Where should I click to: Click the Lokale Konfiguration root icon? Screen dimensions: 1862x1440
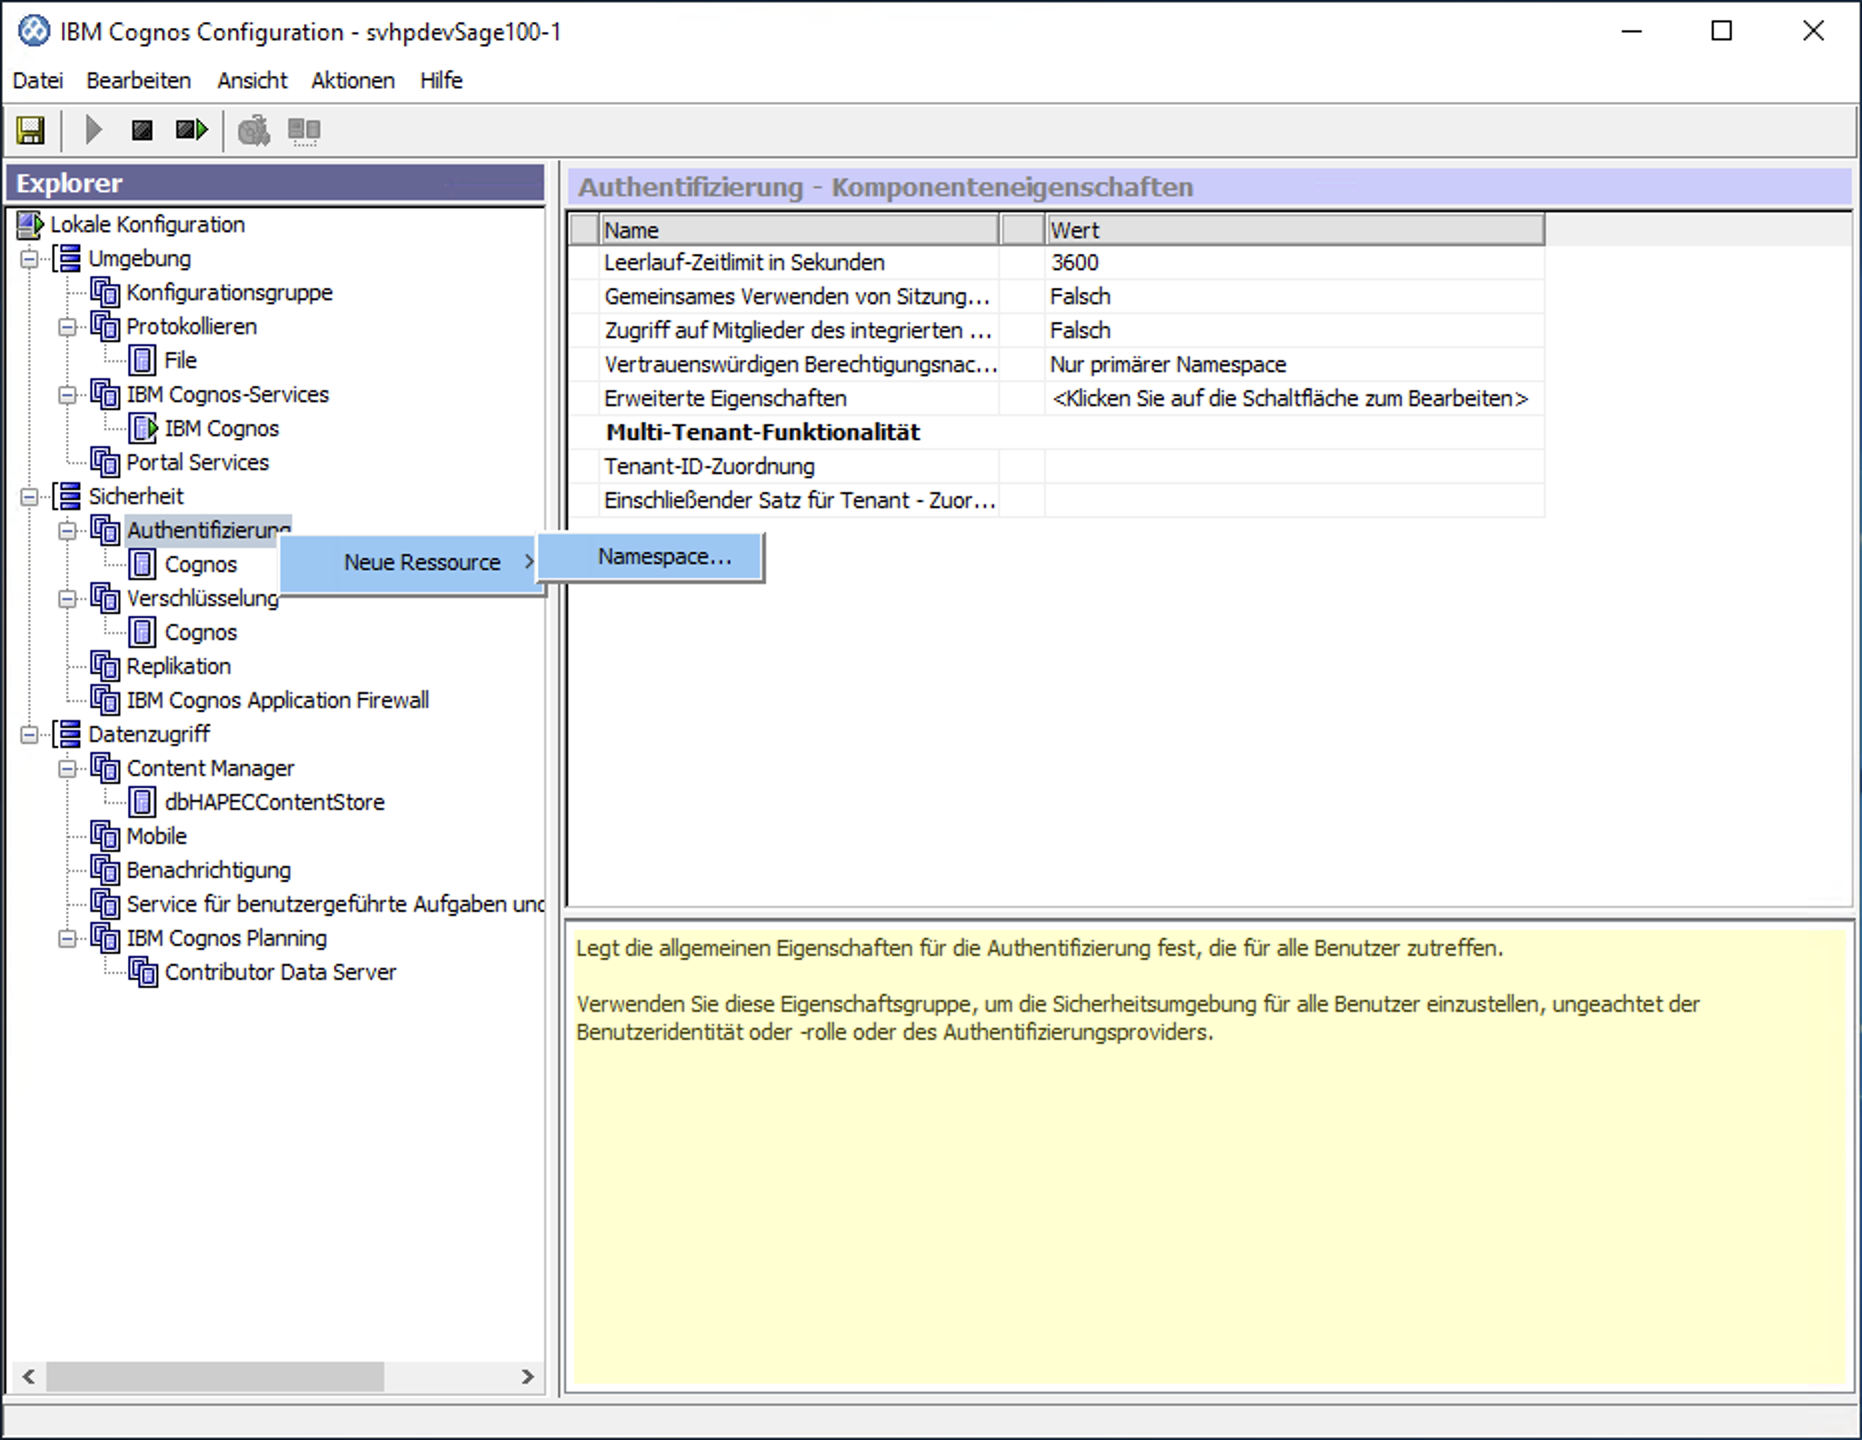click(x=30, y=225)
